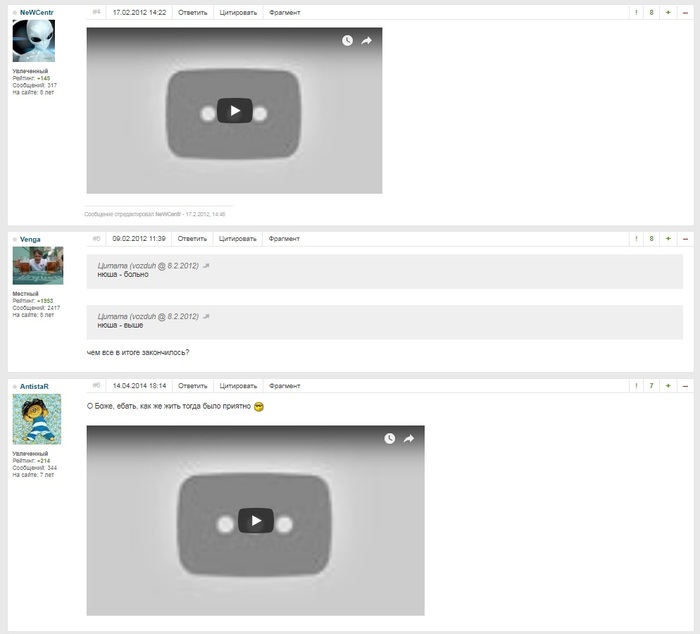Click rating score 8 on NeWCentr's post
This screenshot has width=700, height=634.
click(x=651, y=13)
